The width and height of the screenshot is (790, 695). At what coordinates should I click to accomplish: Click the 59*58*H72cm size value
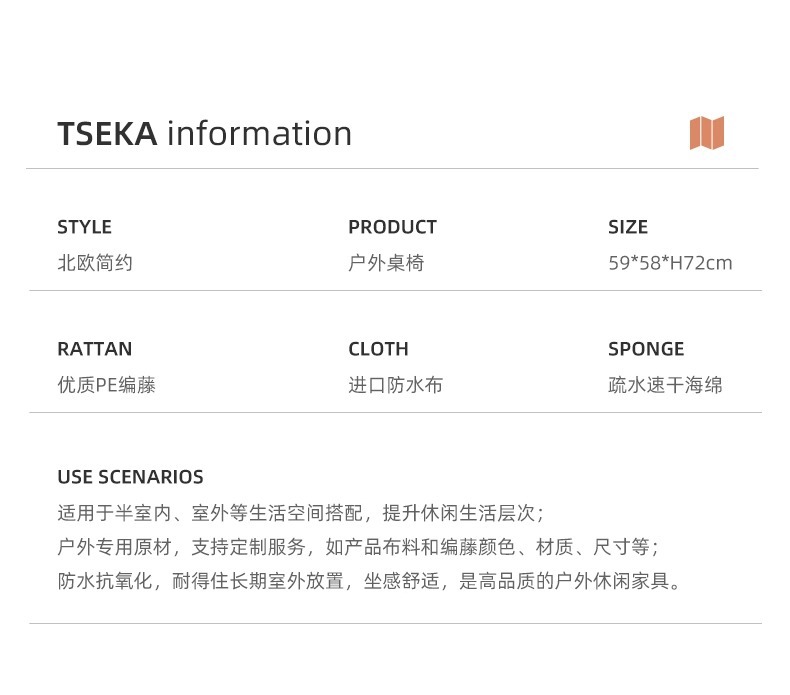click(x=670, y=263)
